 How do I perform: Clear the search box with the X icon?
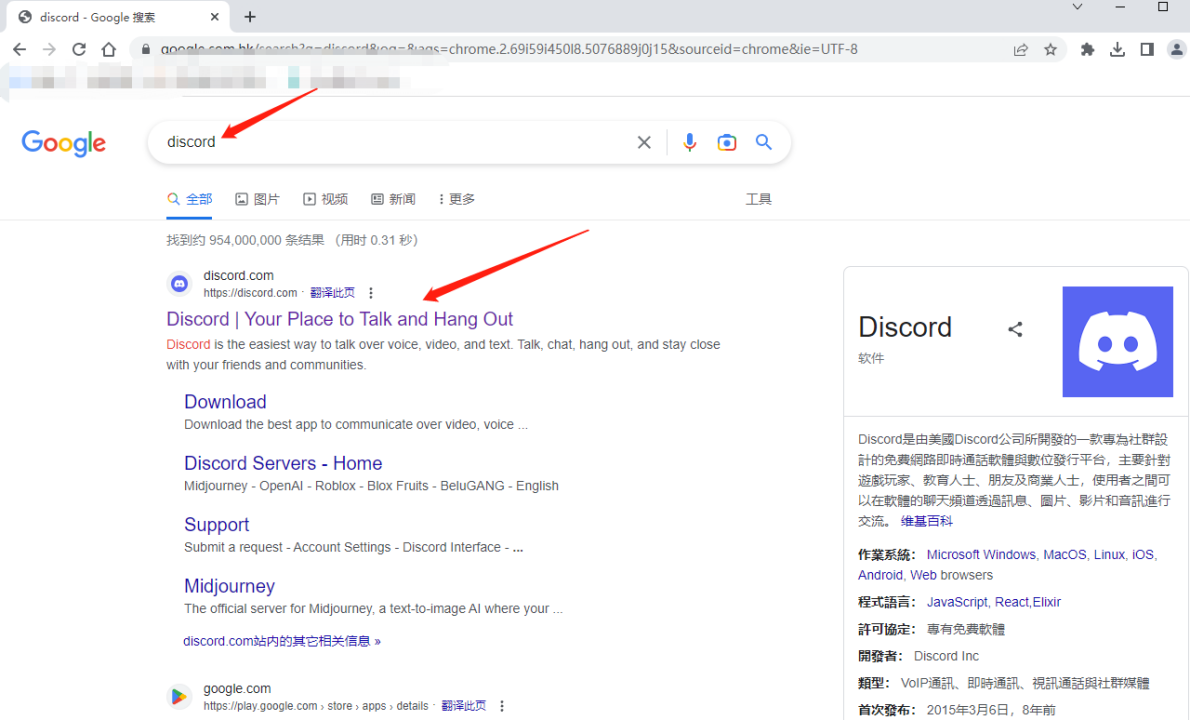click(644, 142)
